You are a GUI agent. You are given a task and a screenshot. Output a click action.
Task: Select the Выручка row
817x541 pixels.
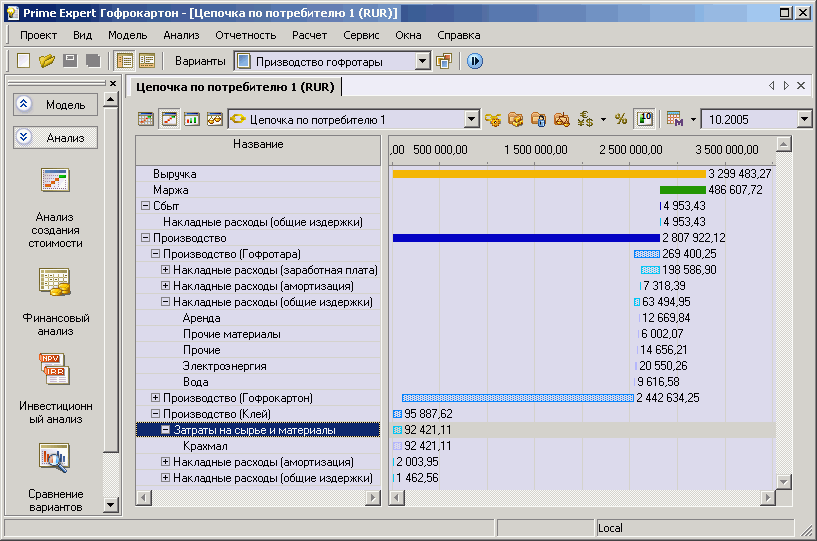click(258, 174)
